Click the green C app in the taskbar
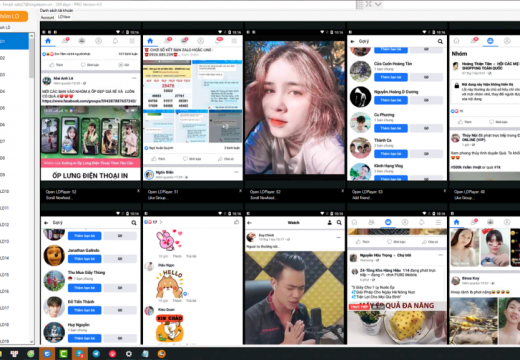This screenshot has width=520, height=360. point(63,354)
